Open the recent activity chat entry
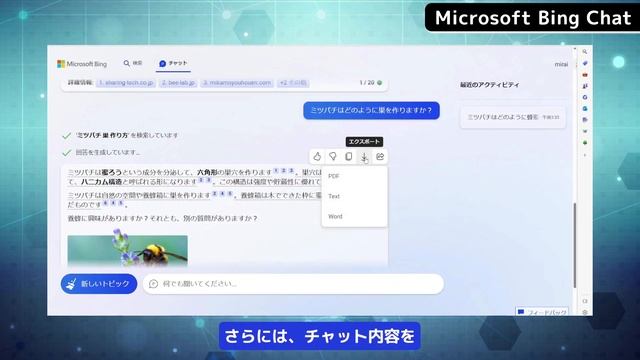This screenshot has width=640, height=360. (x=513, y=117)
